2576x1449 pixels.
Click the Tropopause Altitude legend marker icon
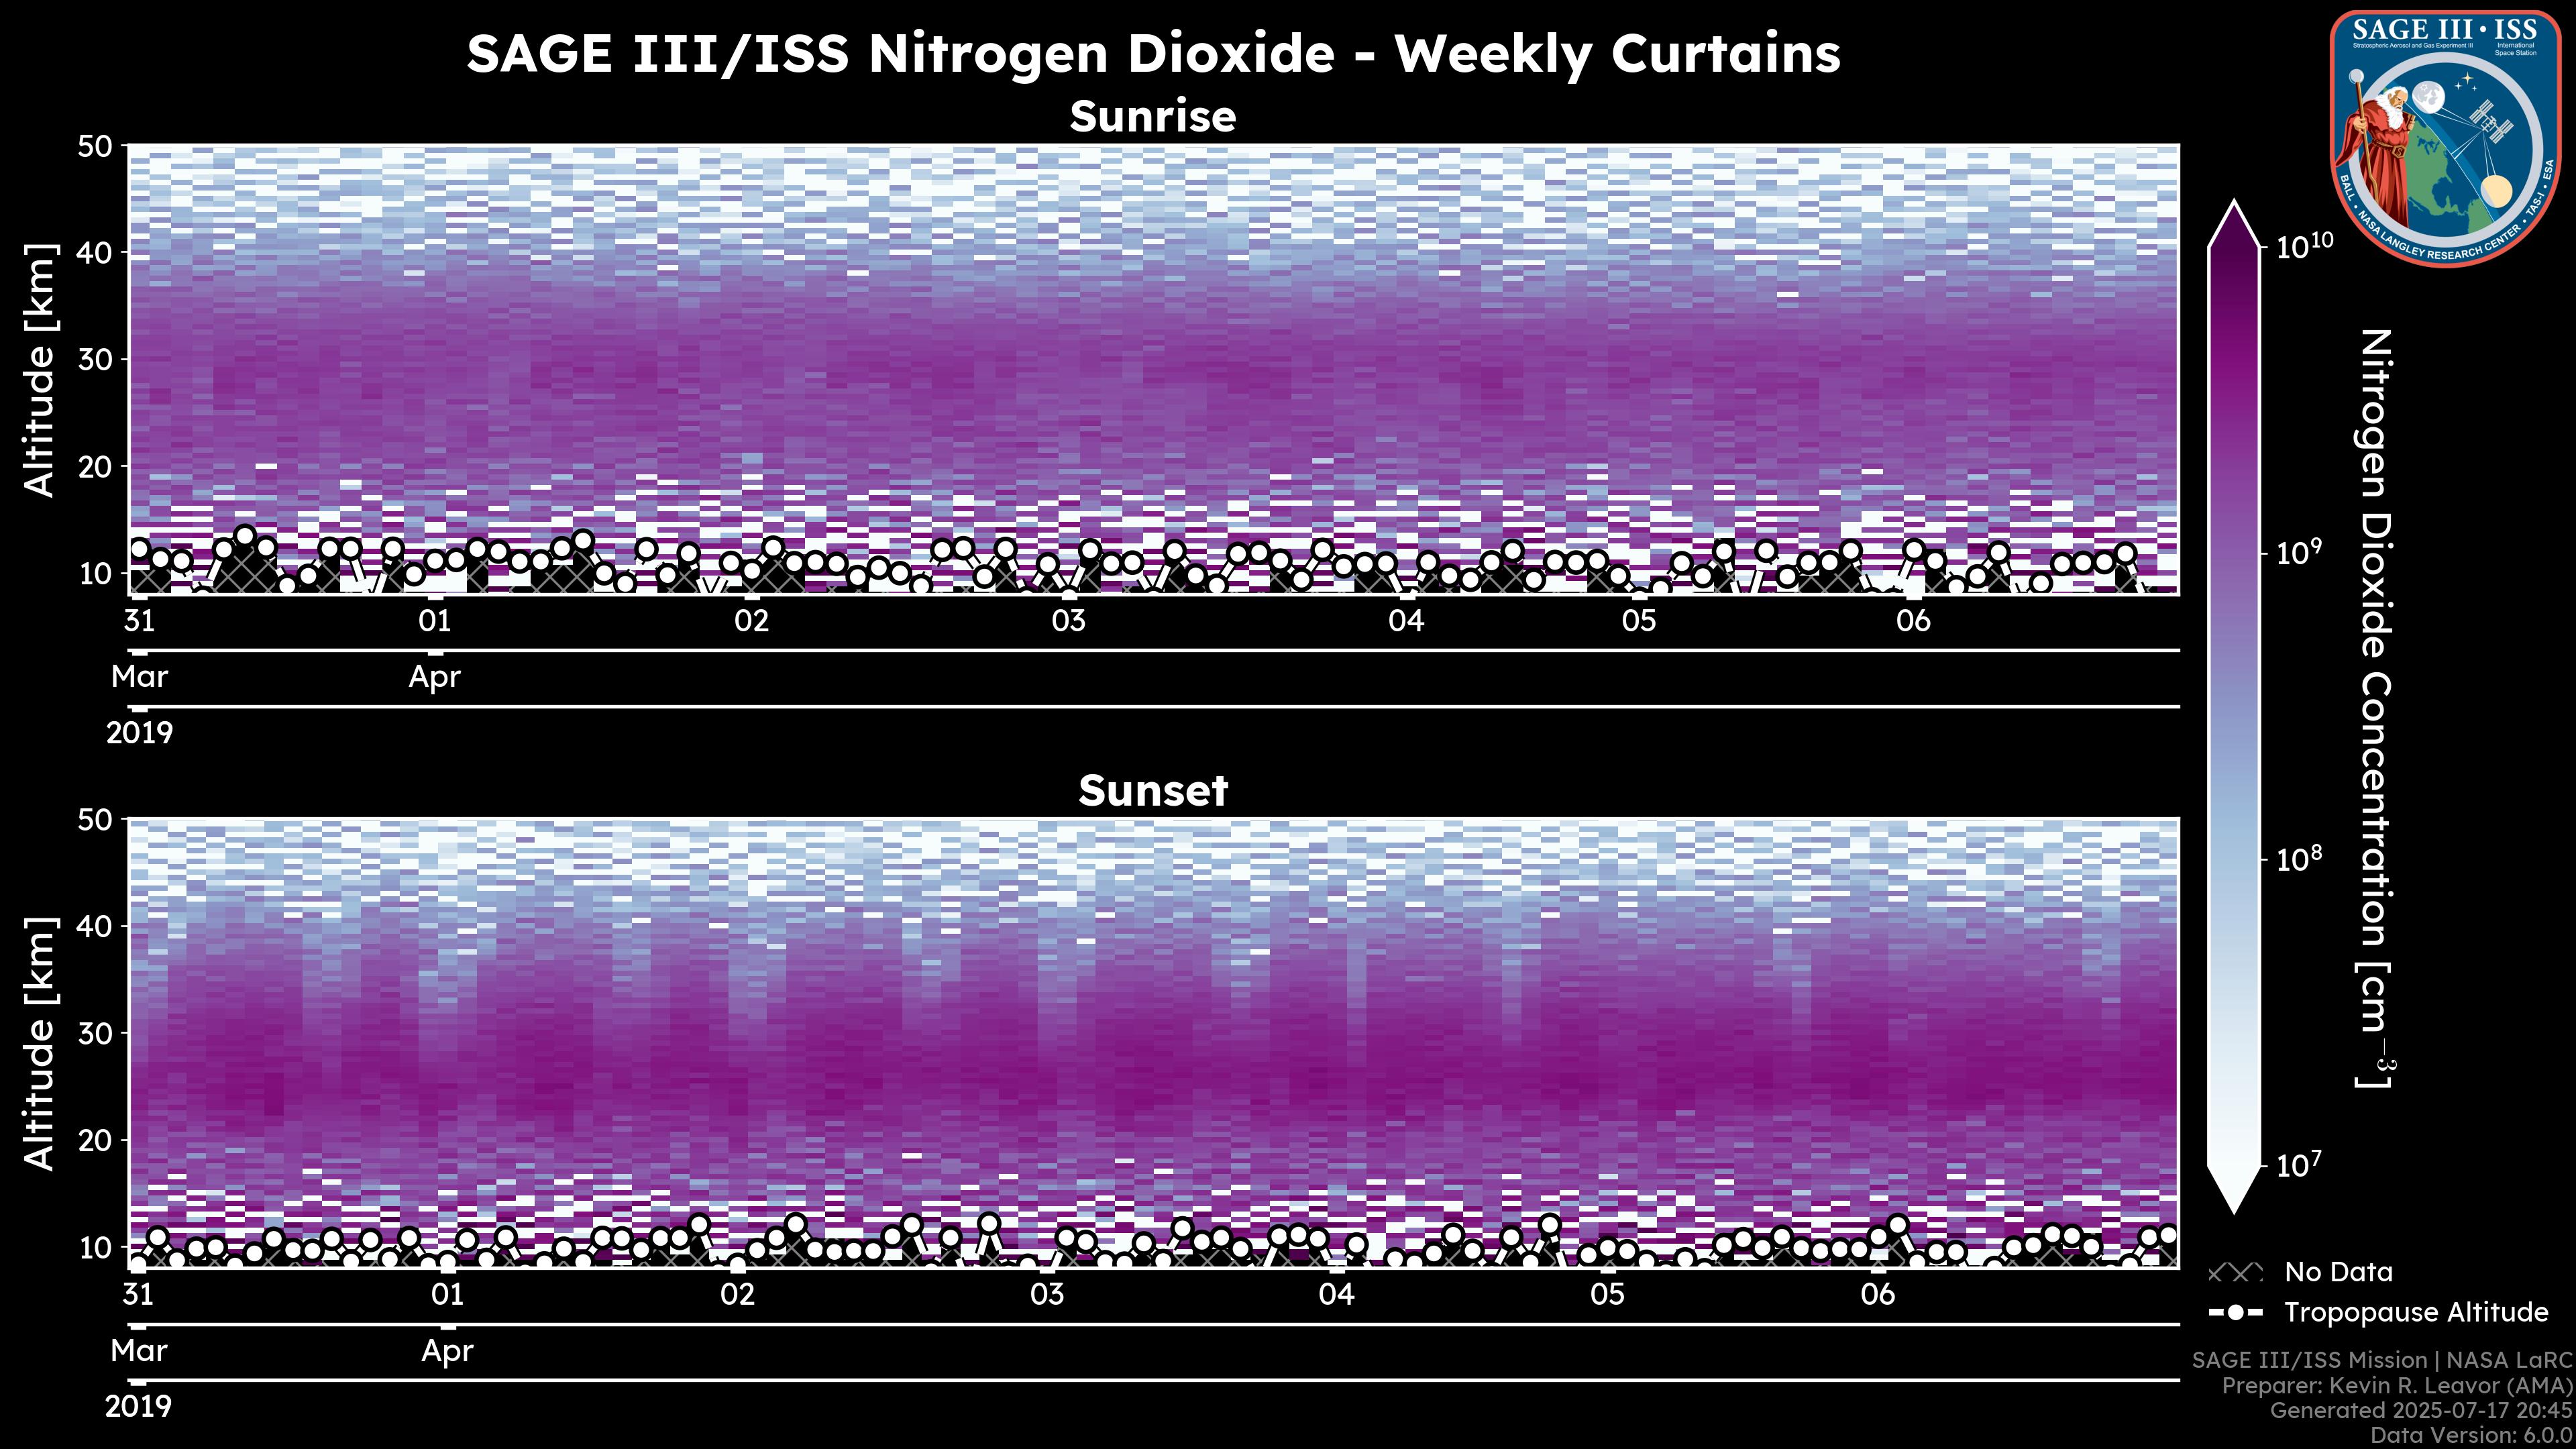pos(2235,1312)
